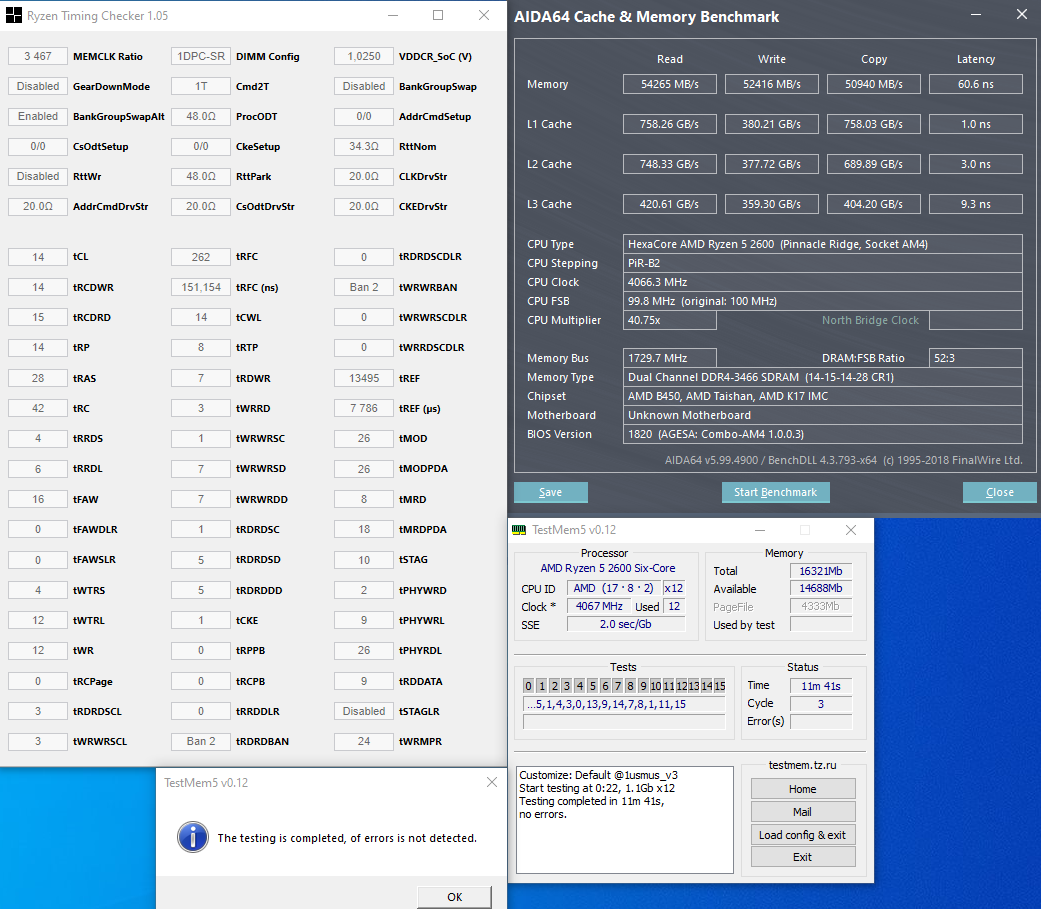Viewport: 1041px width, 909px height.
Task: Close the TestMem5 completion dialog
Action: (491, 782)
